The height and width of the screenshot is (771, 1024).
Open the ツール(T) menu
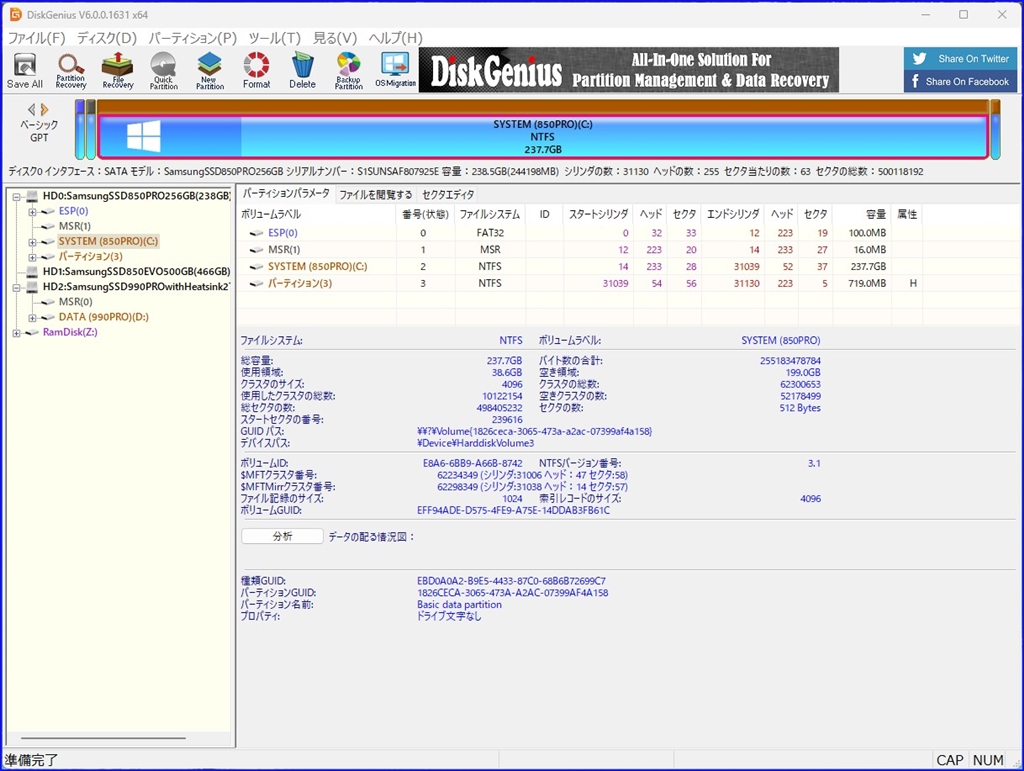click(274, 38)
